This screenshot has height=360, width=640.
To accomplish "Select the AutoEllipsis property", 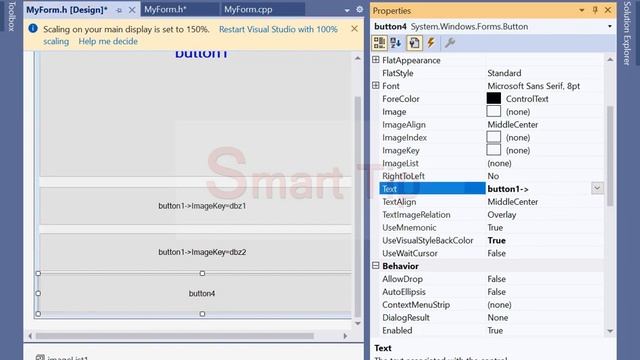I will pyautogui.click(x=490, y=292).
